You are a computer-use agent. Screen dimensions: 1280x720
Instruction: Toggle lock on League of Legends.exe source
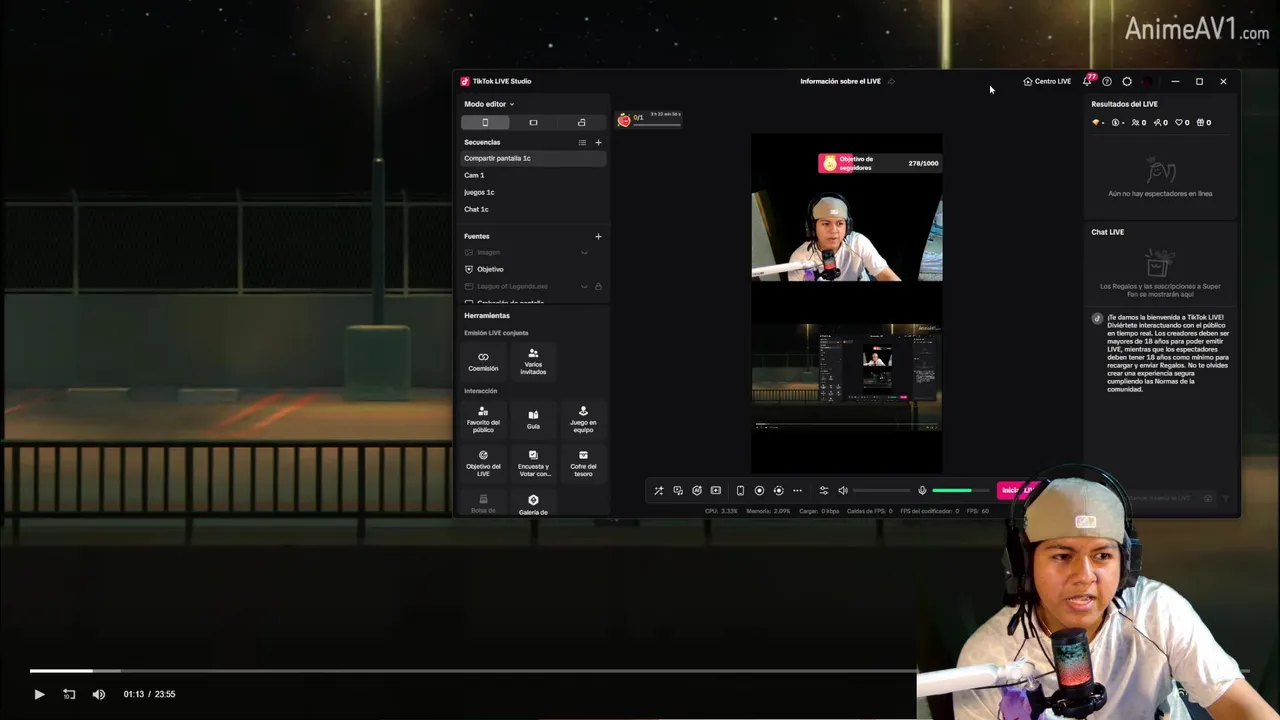[x=598, y=286]
